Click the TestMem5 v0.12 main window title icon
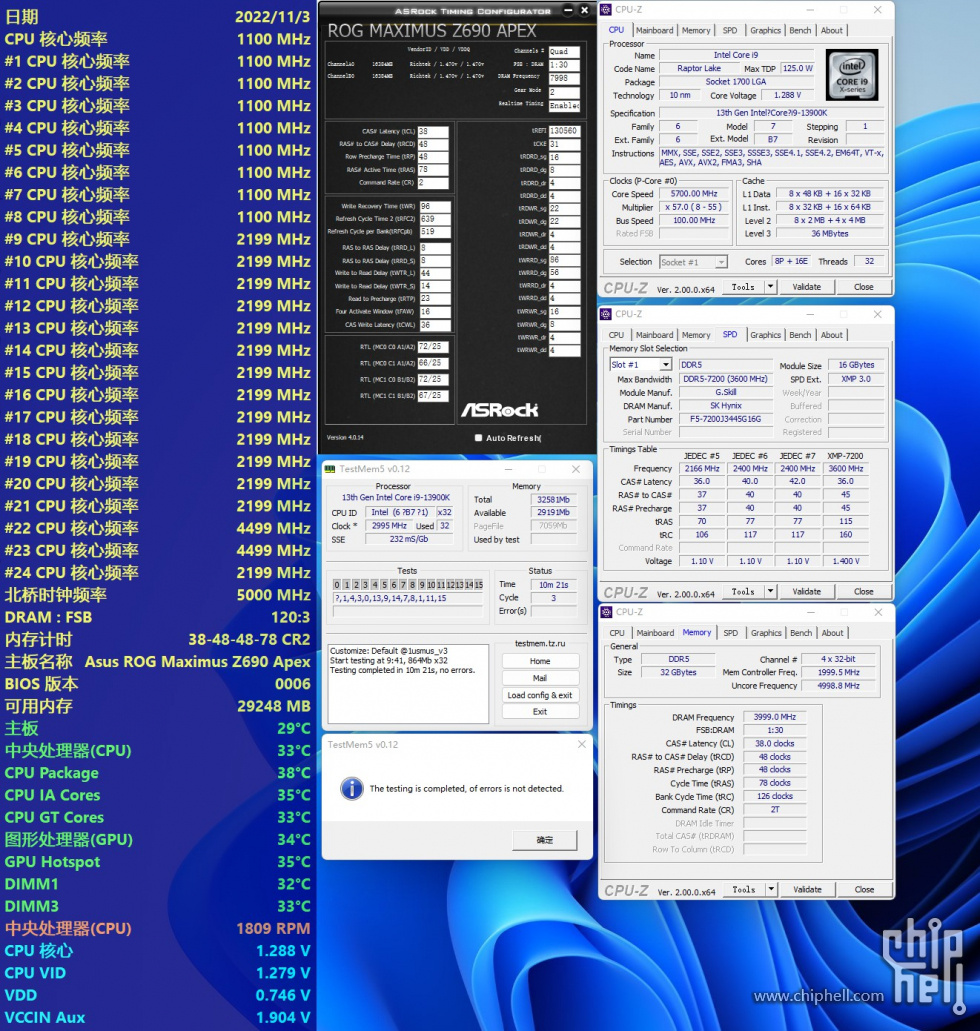The width and height of the screenshot is (980, 1031). click(x=330, y=469)
